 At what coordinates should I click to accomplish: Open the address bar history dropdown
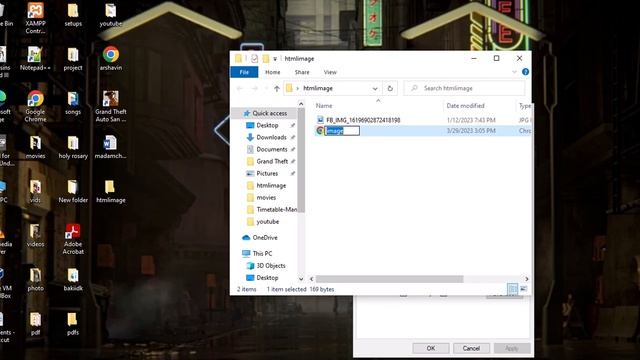(375, 88)
